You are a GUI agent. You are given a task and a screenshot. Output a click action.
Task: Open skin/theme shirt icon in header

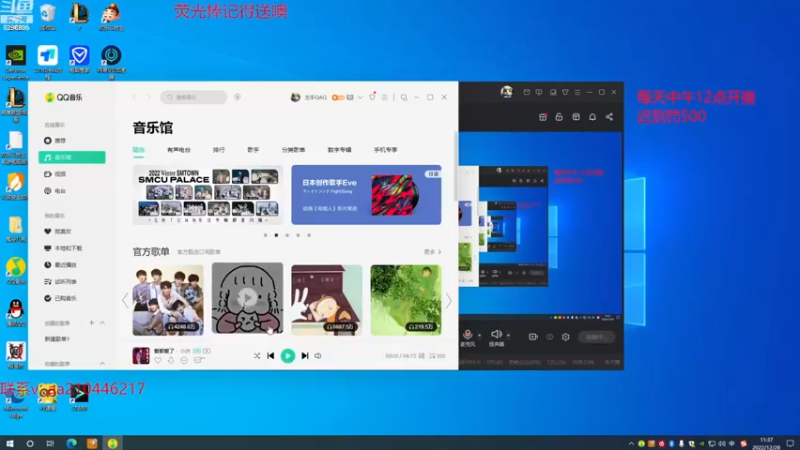pyautogui.click(x=372, y=97)
